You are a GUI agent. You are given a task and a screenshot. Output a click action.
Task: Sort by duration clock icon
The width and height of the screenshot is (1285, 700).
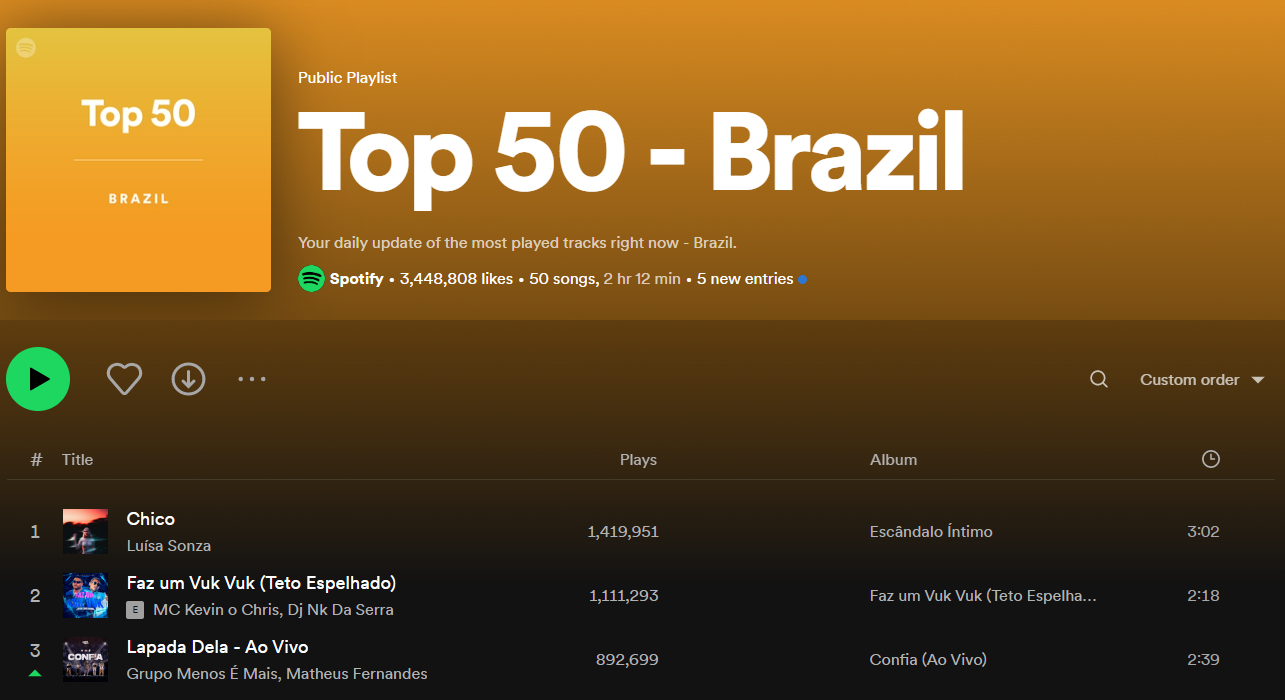tap(1210, 459)
